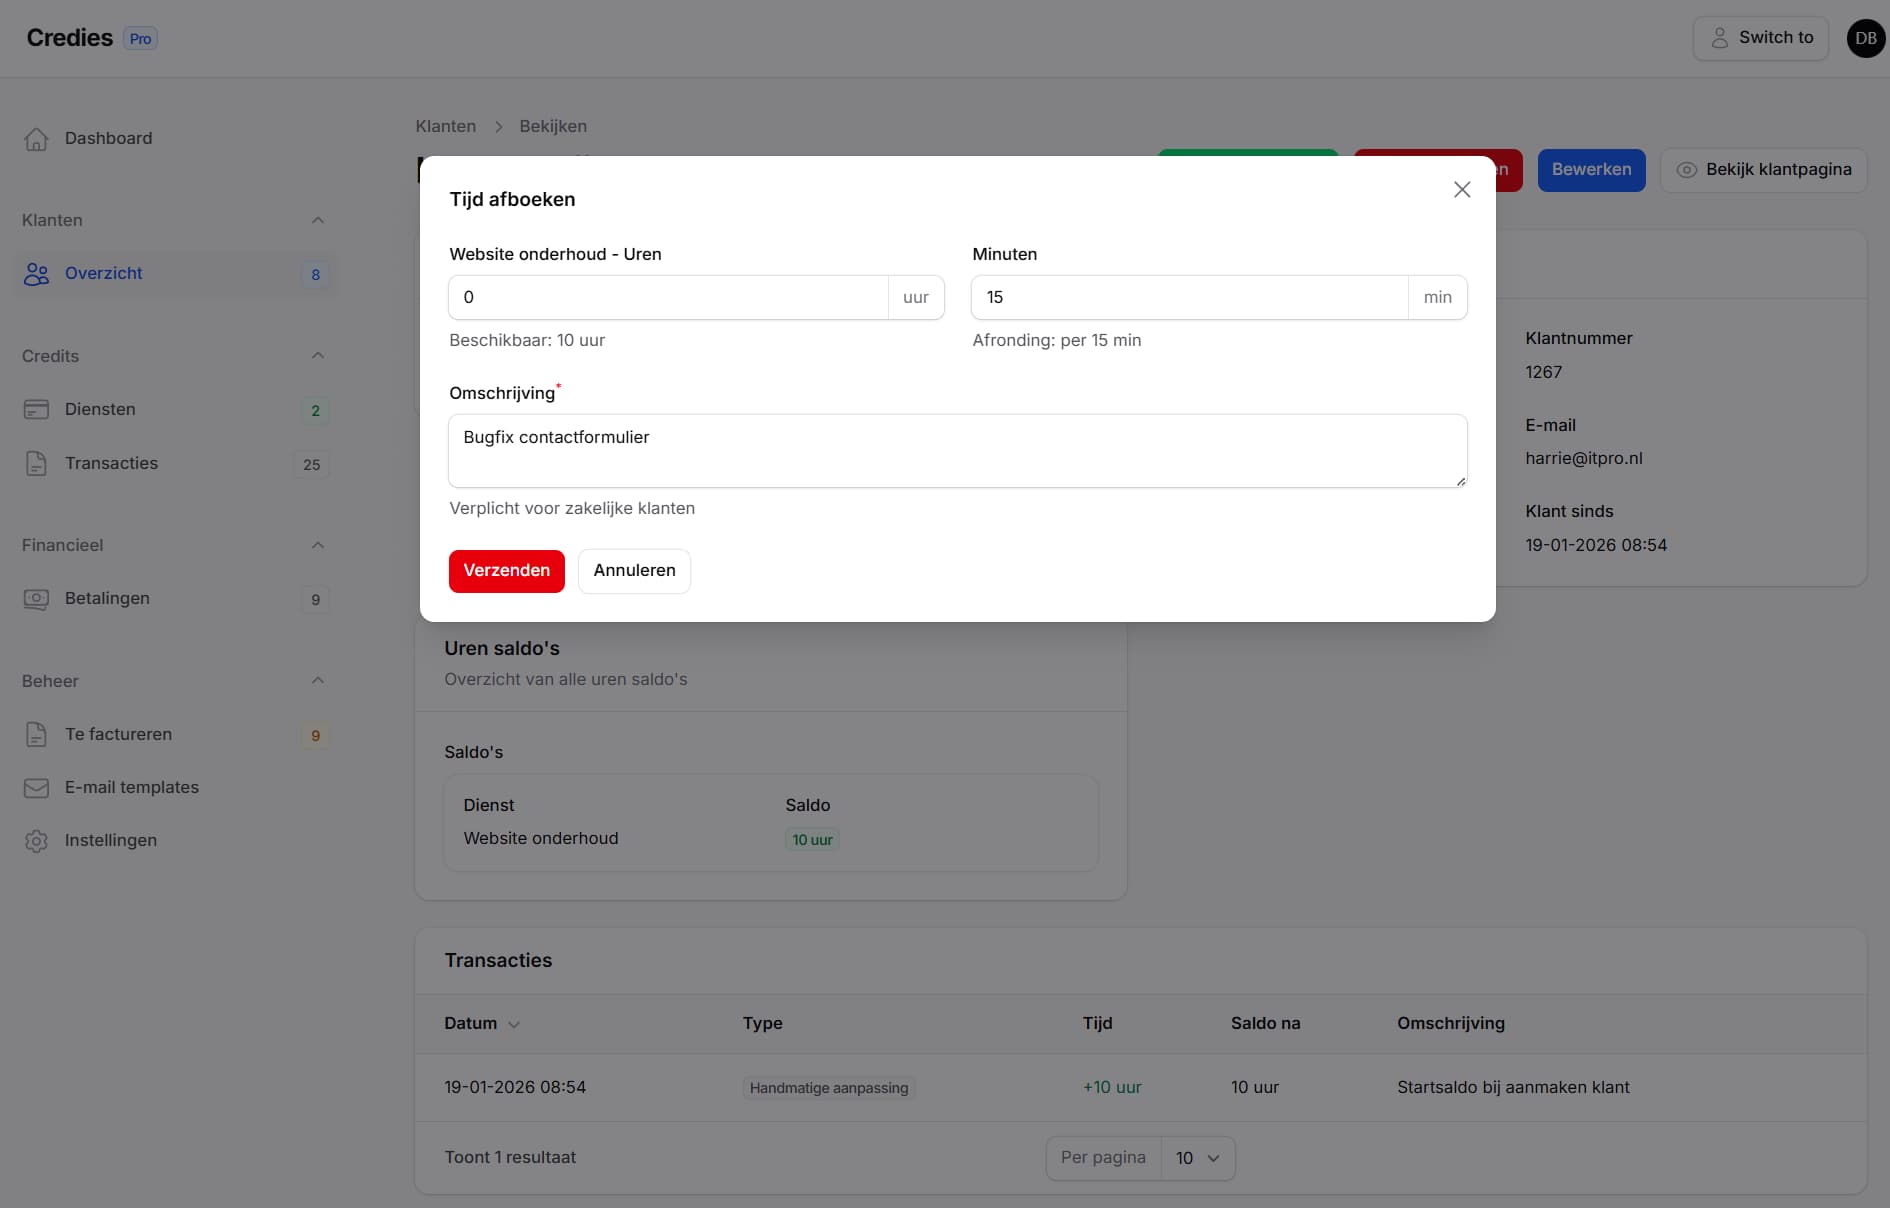Collapse the Financieel sidebar section
Image resolution: width=1890 pixels, height=1208 pixels.
coord(317,545)
